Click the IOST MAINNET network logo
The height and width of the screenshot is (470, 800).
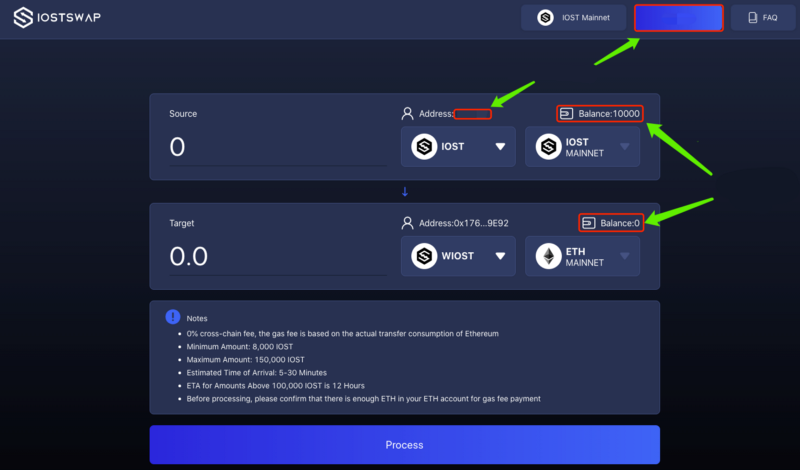(548, 146)
